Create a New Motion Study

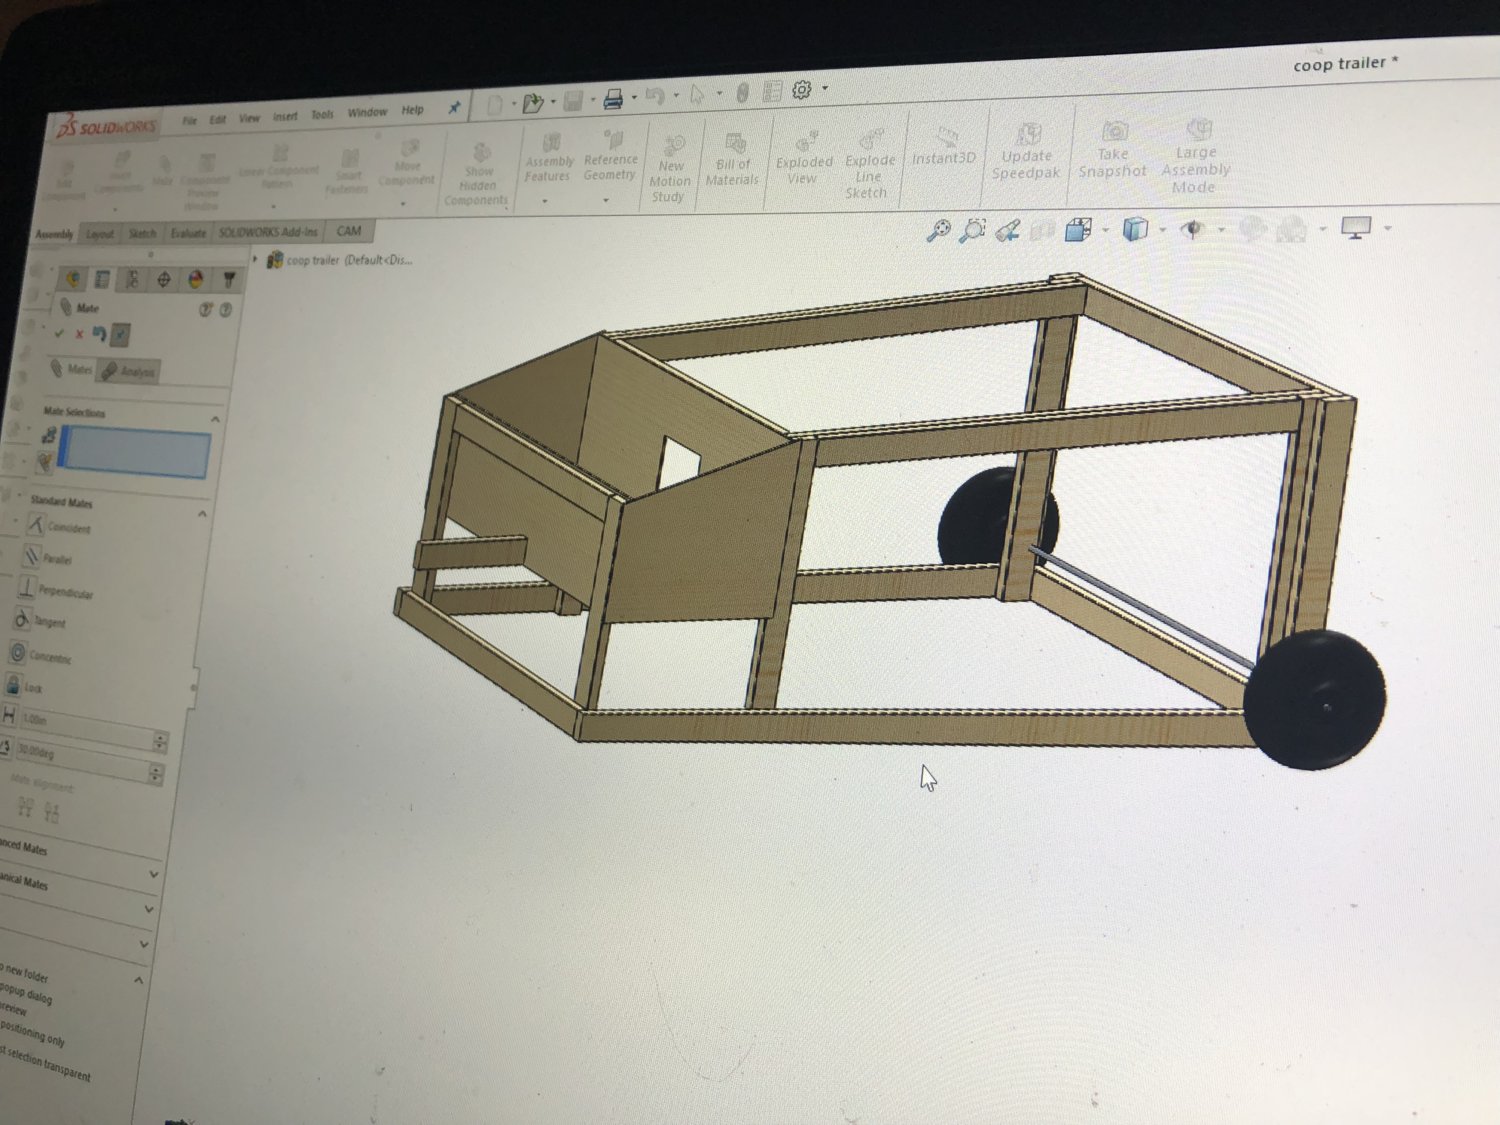[670, 168]
